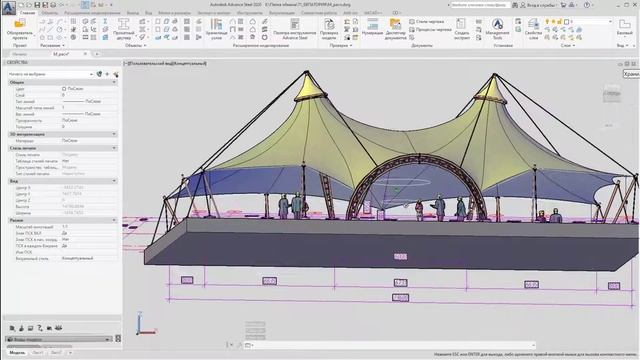Collapse the 3D-визуализация properties section
Screen dimensions: 640x360
(x=114, y=134)
